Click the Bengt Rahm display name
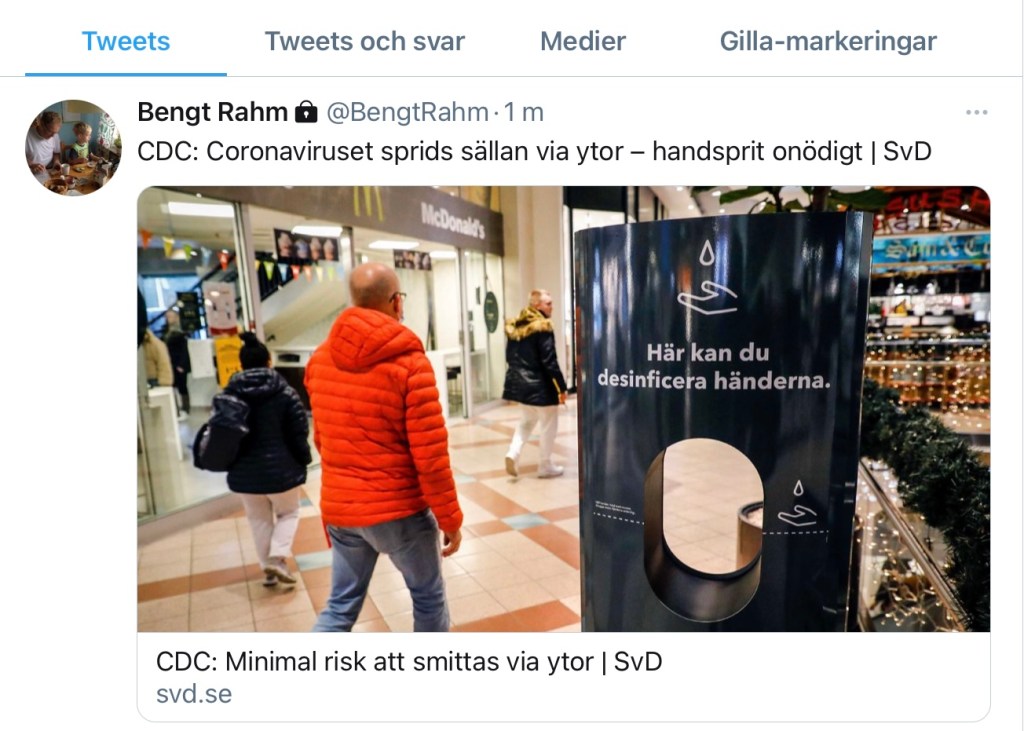 (x=212, y=112)
